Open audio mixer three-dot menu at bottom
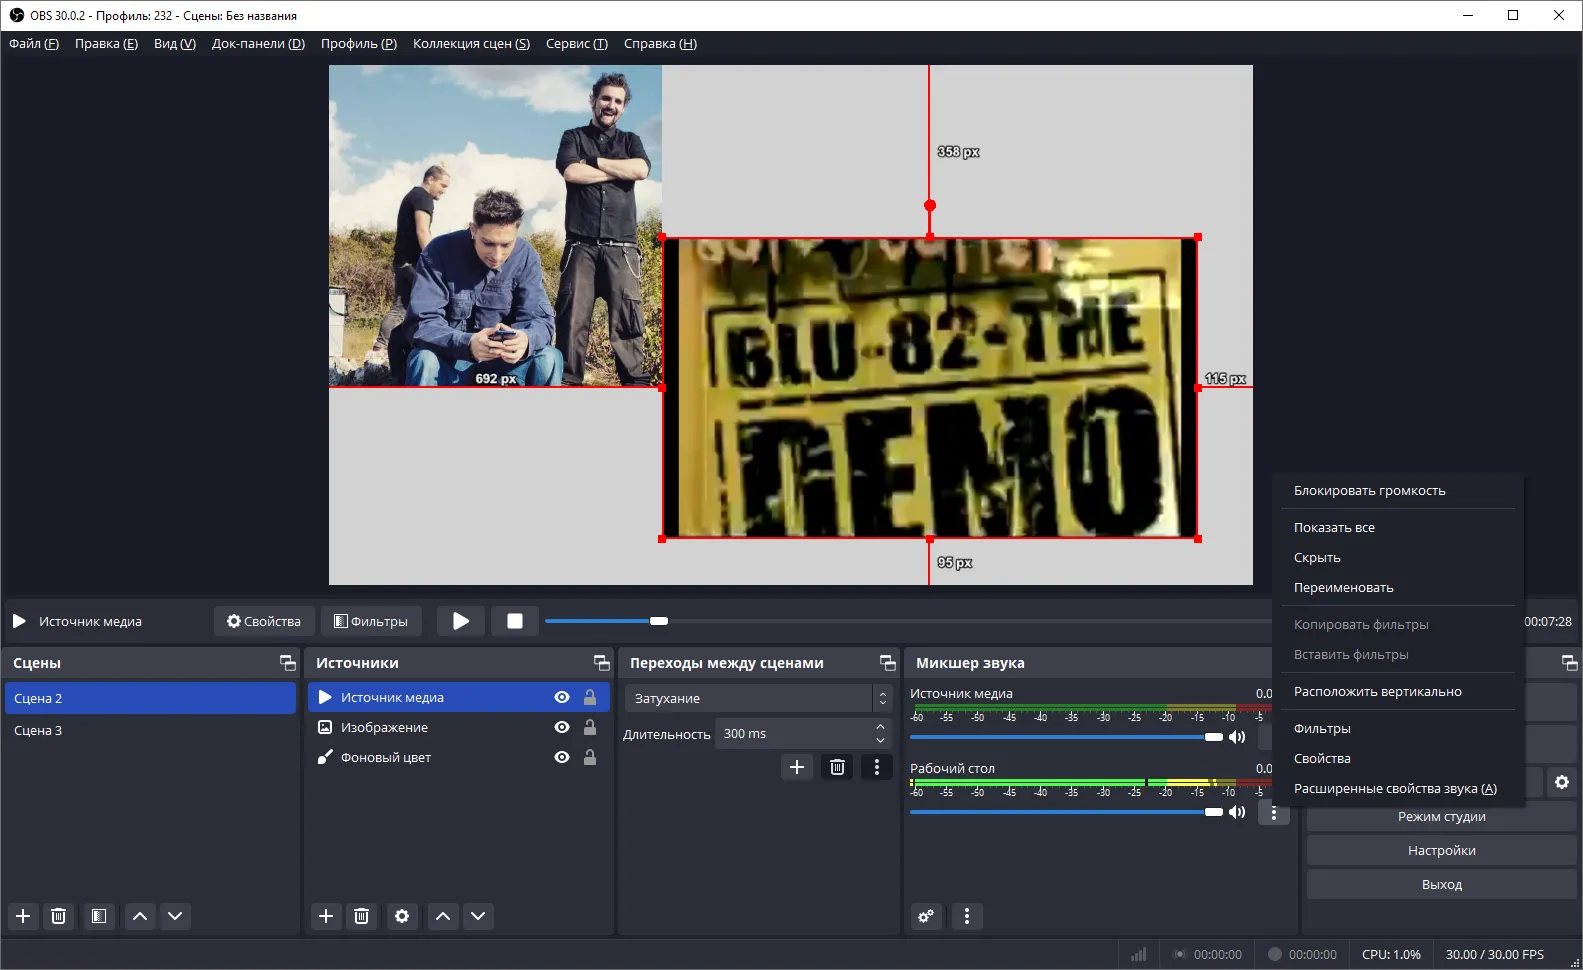 point(967,916)
